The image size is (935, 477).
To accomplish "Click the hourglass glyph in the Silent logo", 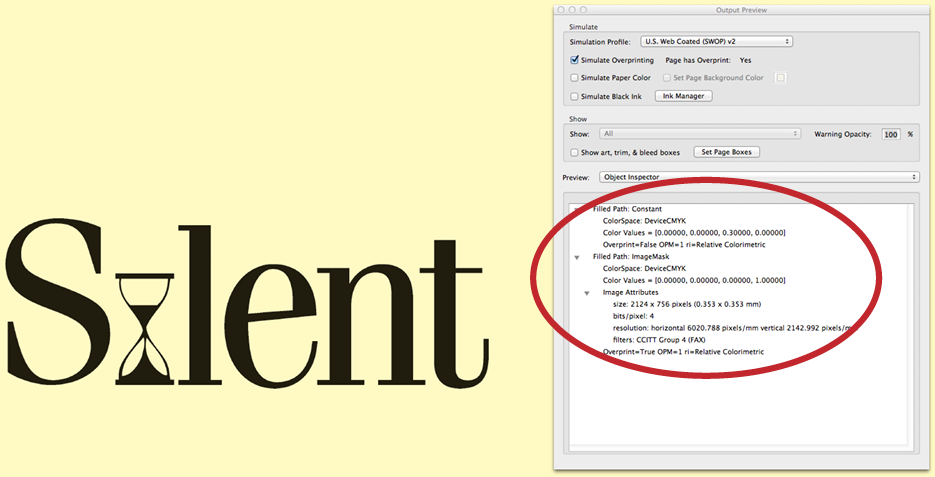I will (145, 329).
